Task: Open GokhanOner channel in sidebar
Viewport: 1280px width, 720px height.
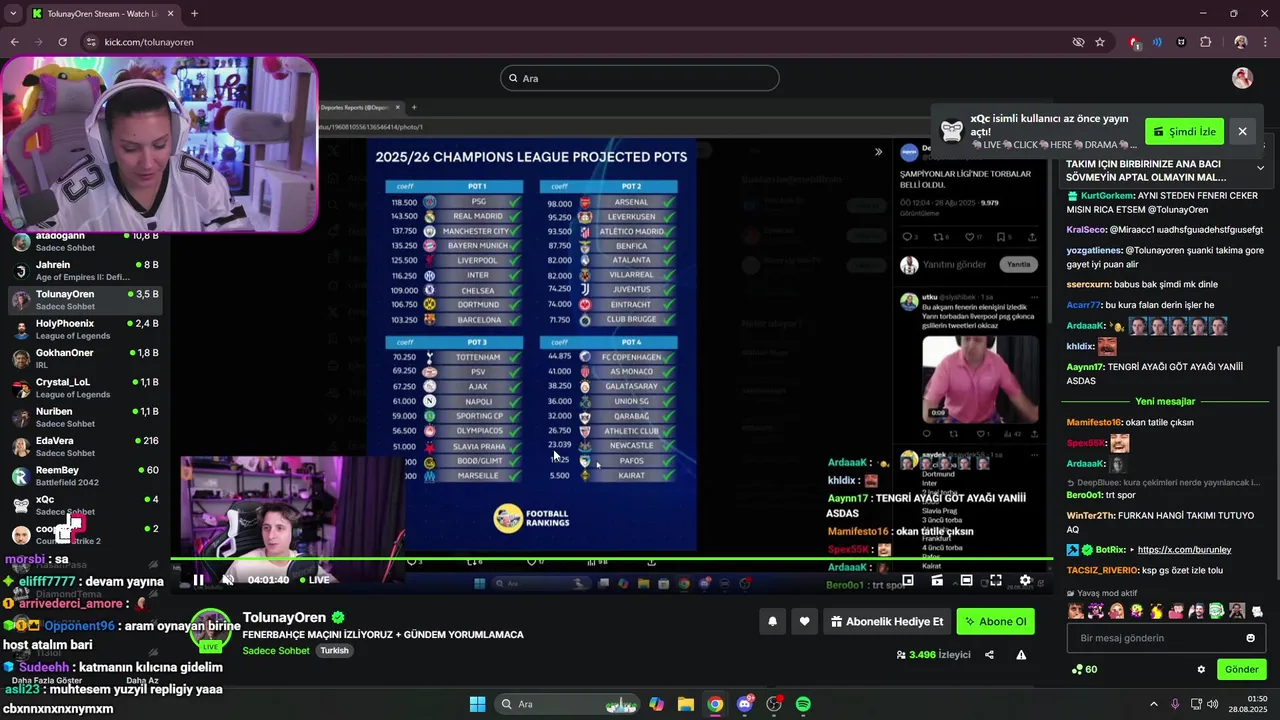Action: point(84,358)
